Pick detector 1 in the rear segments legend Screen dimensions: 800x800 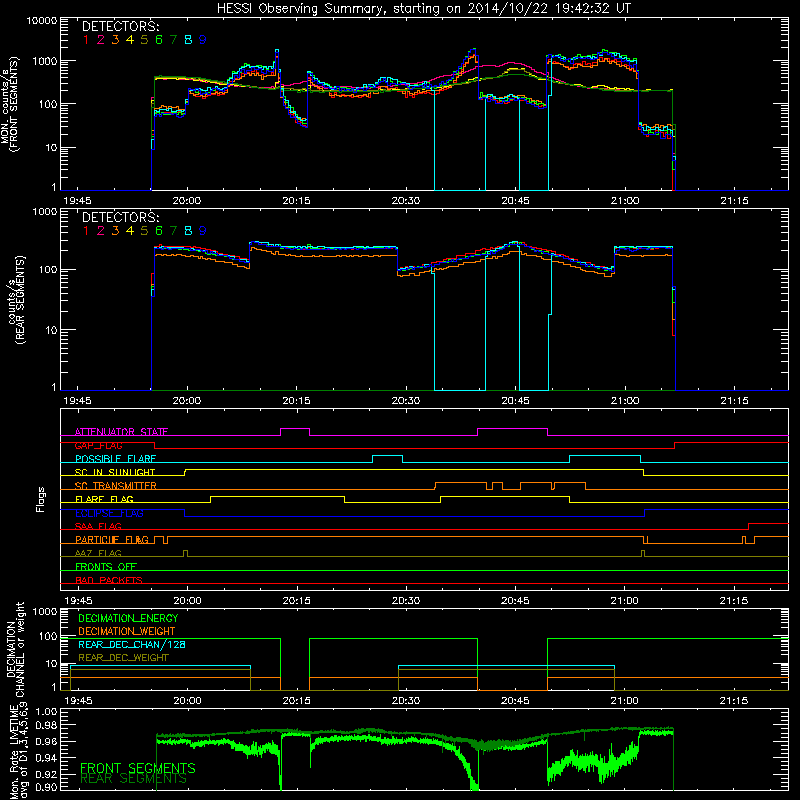(x=86, y=231)
